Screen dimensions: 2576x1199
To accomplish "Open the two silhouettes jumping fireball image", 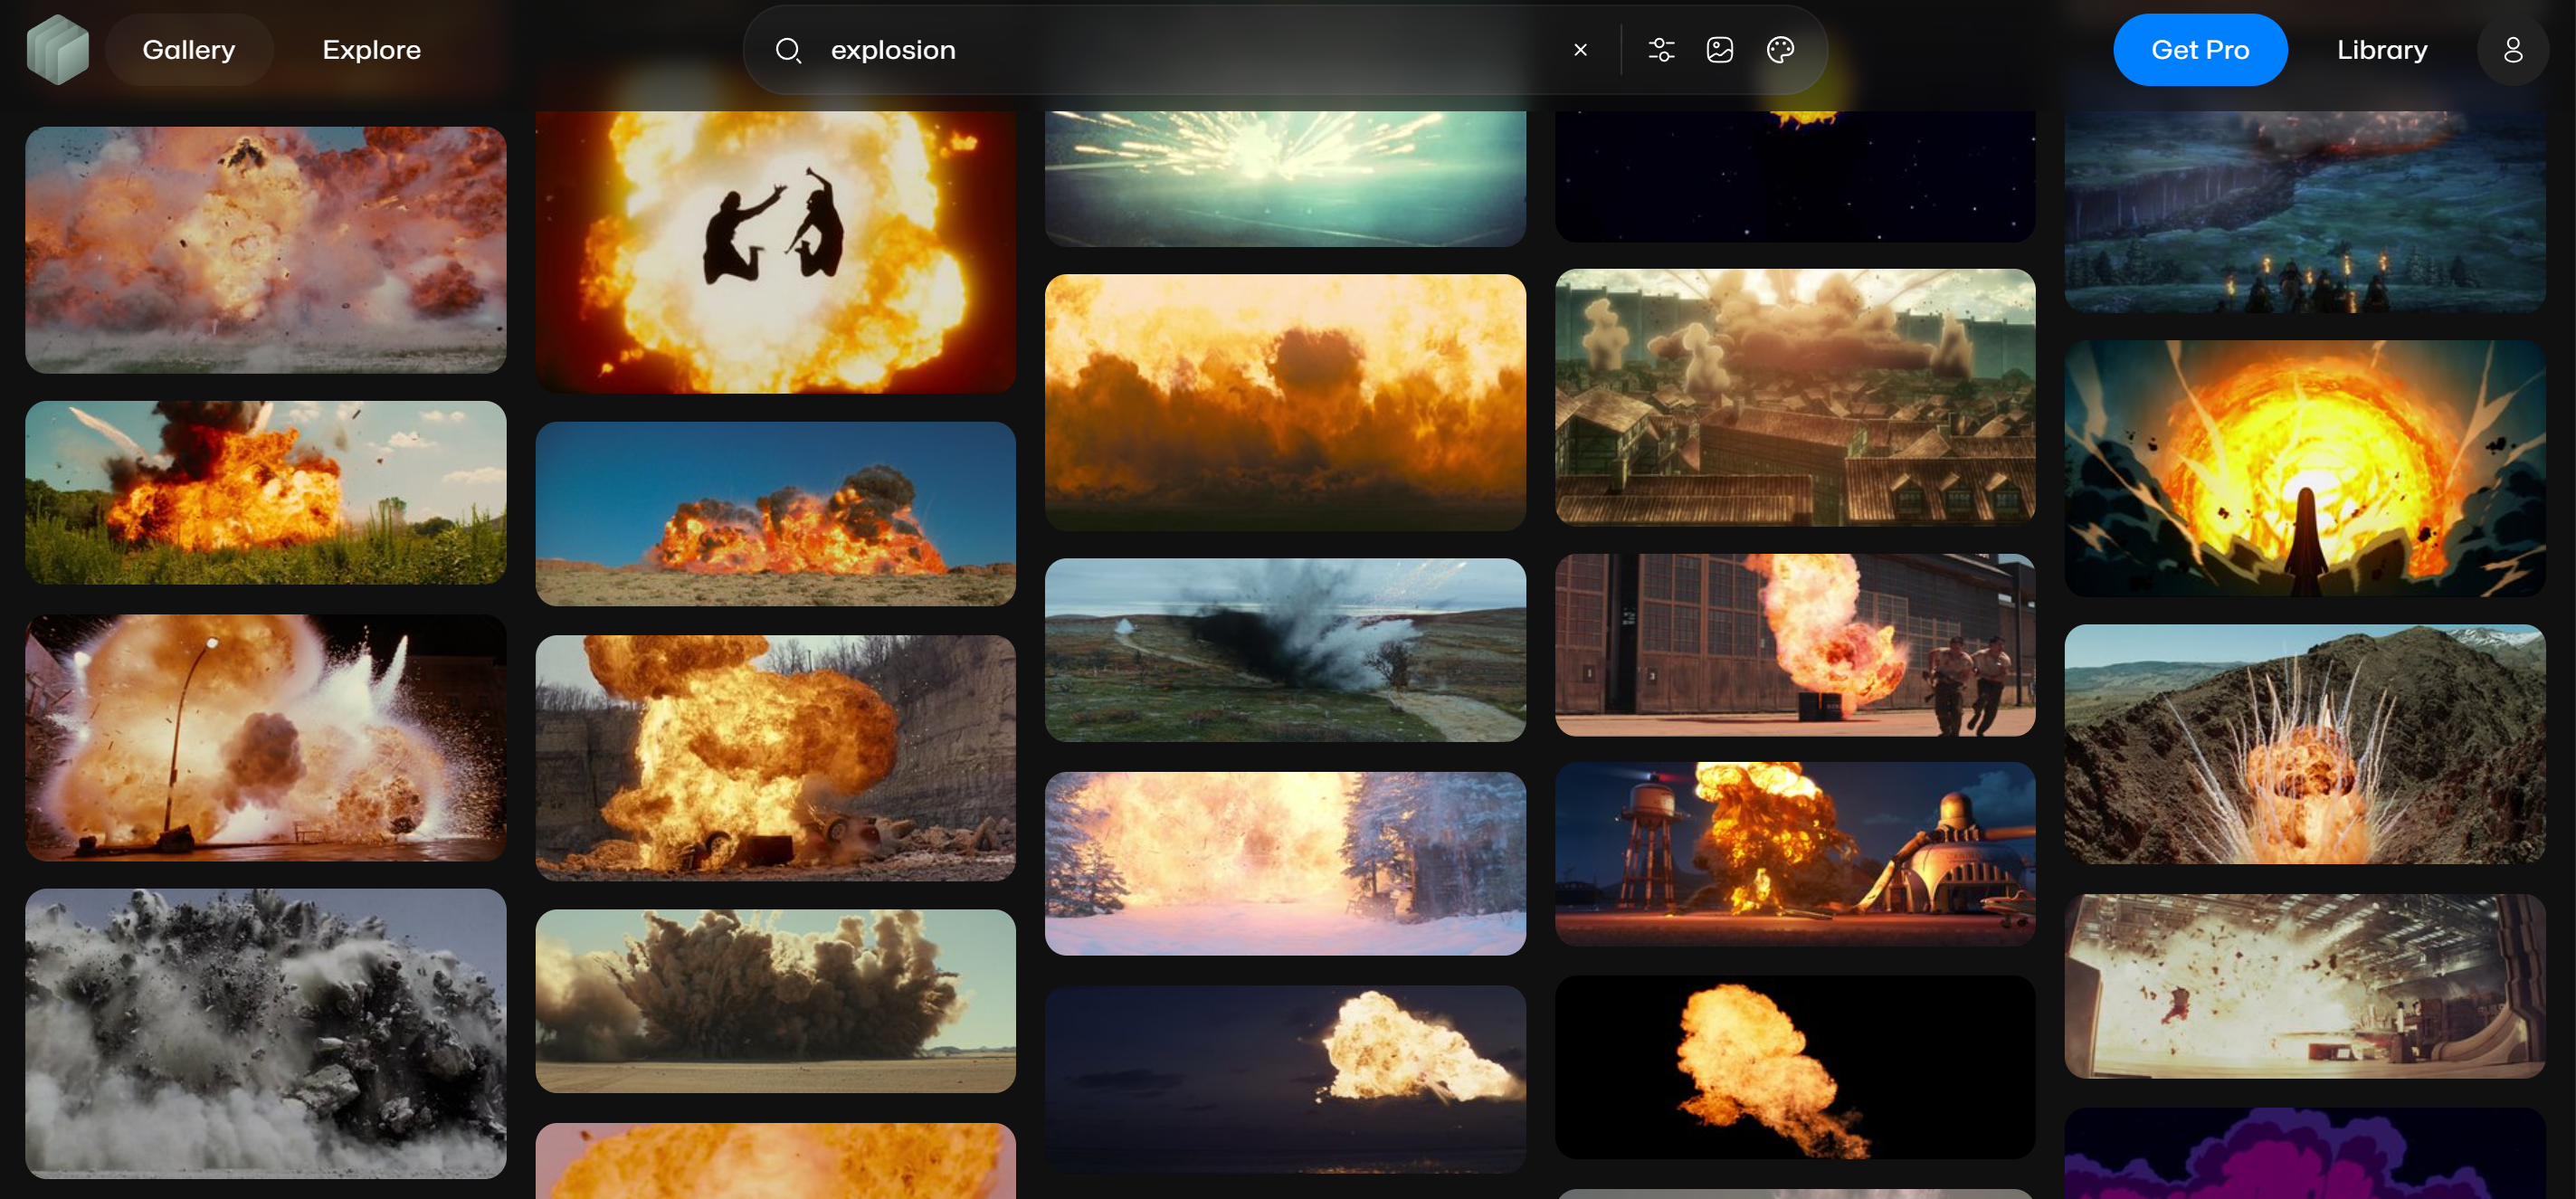I will (775, 250).
